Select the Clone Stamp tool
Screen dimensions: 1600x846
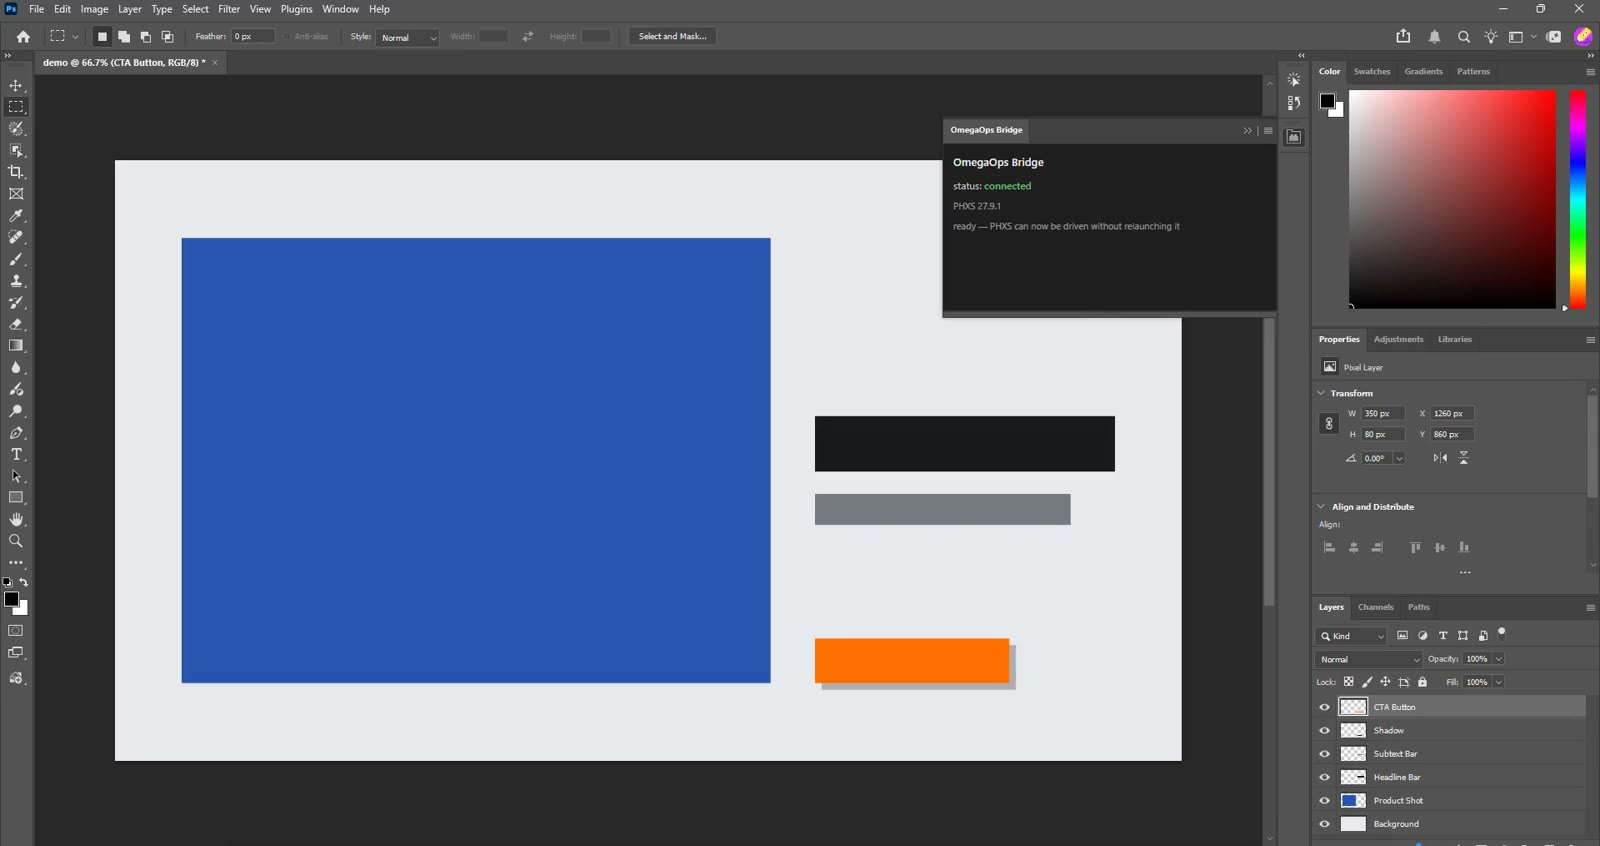pos(16,281)
